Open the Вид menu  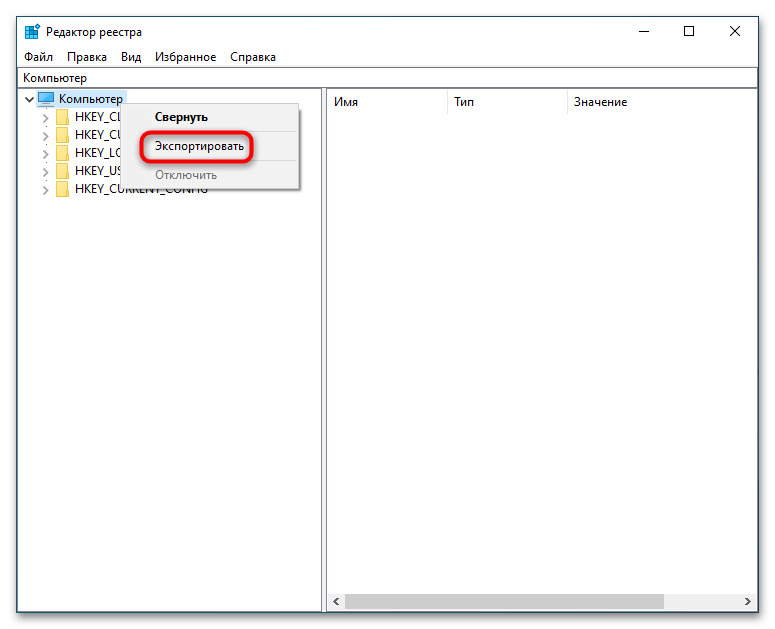(x=131, y=57)
